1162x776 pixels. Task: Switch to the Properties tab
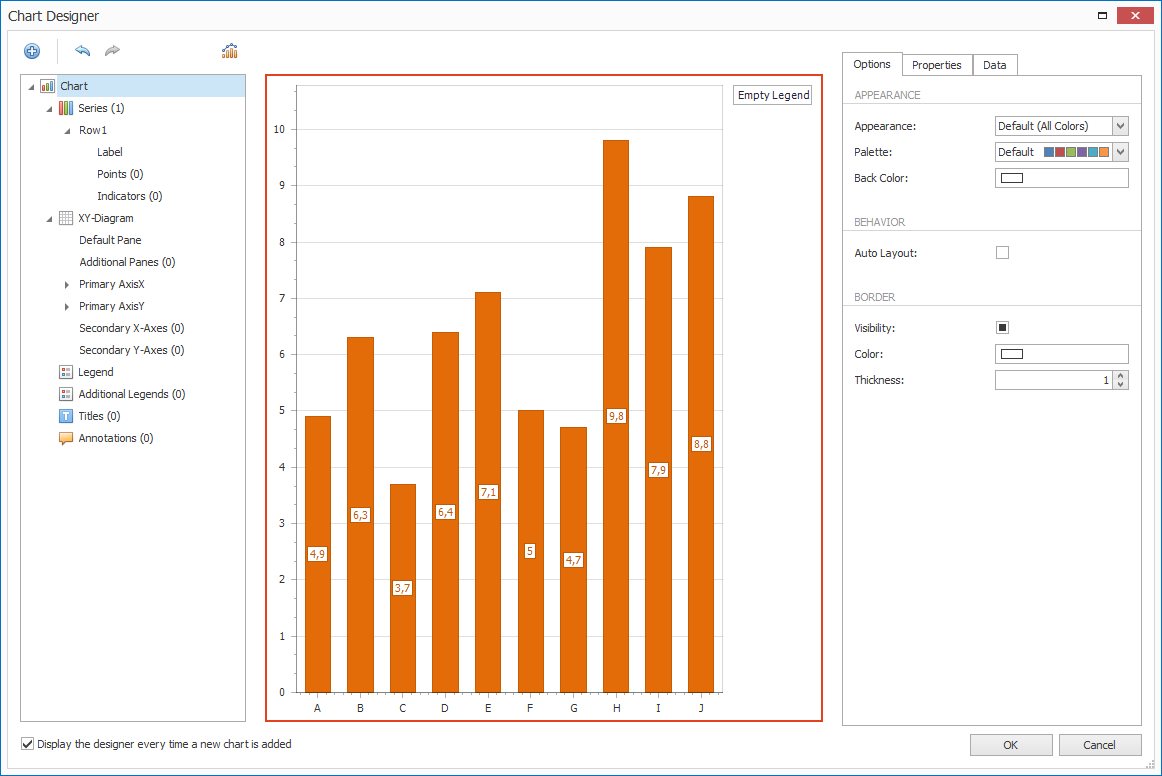[936, 65]
